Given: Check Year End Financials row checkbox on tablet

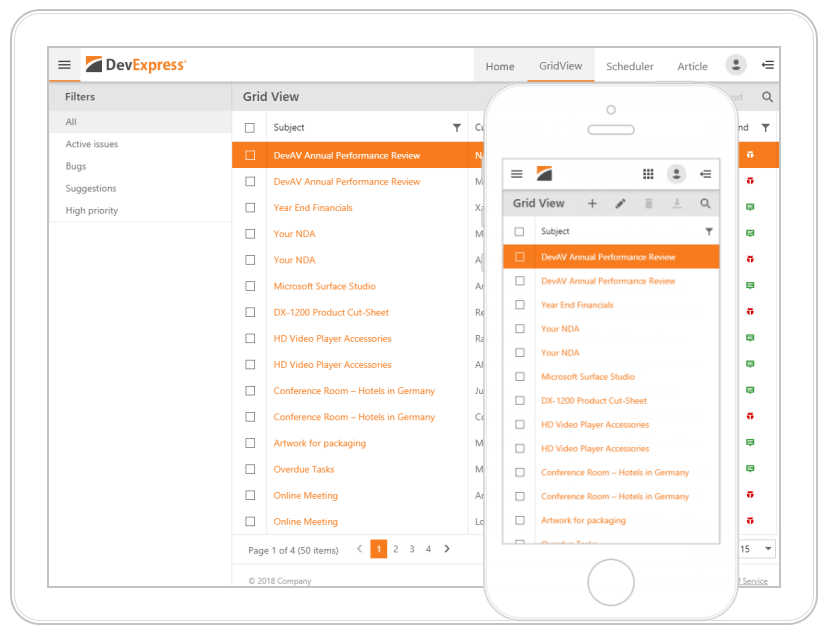Looking at the screenshot, I should click(x=250, y=208).
